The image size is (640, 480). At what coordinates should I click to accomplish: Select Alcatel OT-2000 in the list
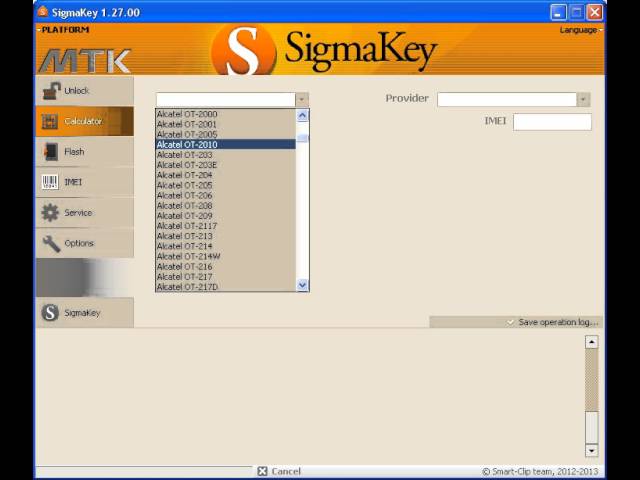pyautogui.click(x=226, y=114)
